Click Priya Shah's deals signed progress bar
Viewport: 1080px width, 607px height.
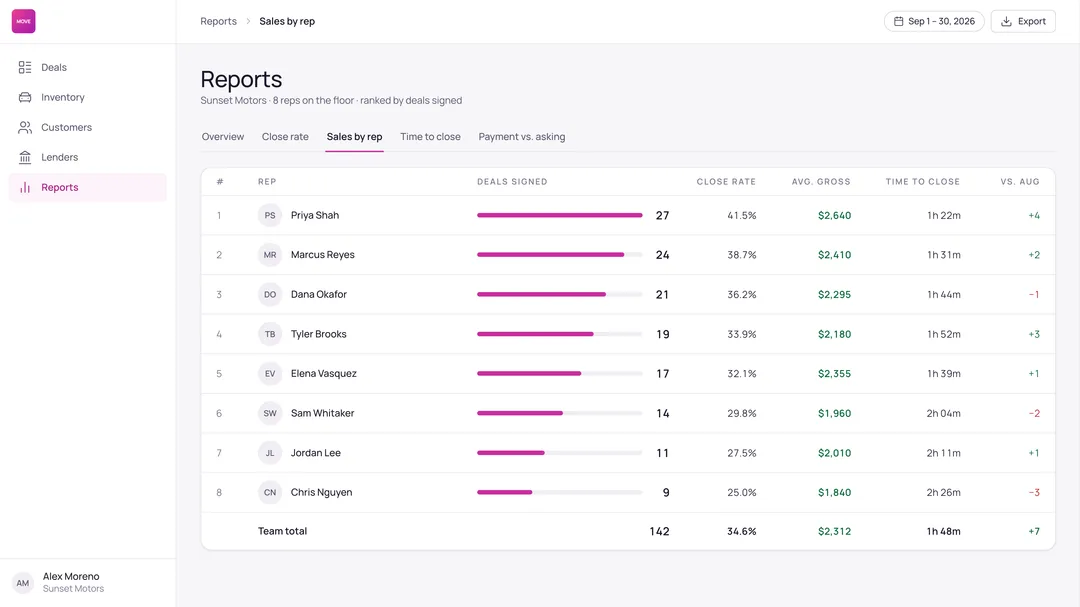pos(559,216)
